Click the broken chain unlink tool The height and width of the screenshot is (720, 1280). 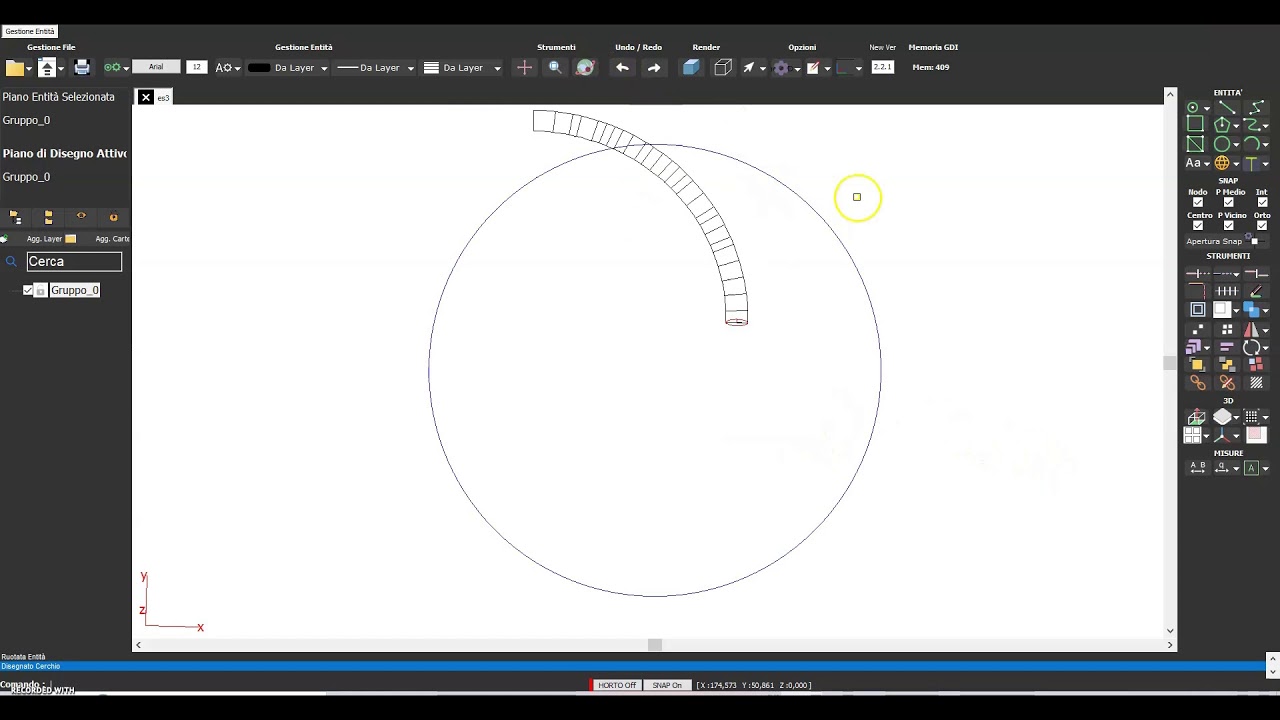click(1227, 383)
